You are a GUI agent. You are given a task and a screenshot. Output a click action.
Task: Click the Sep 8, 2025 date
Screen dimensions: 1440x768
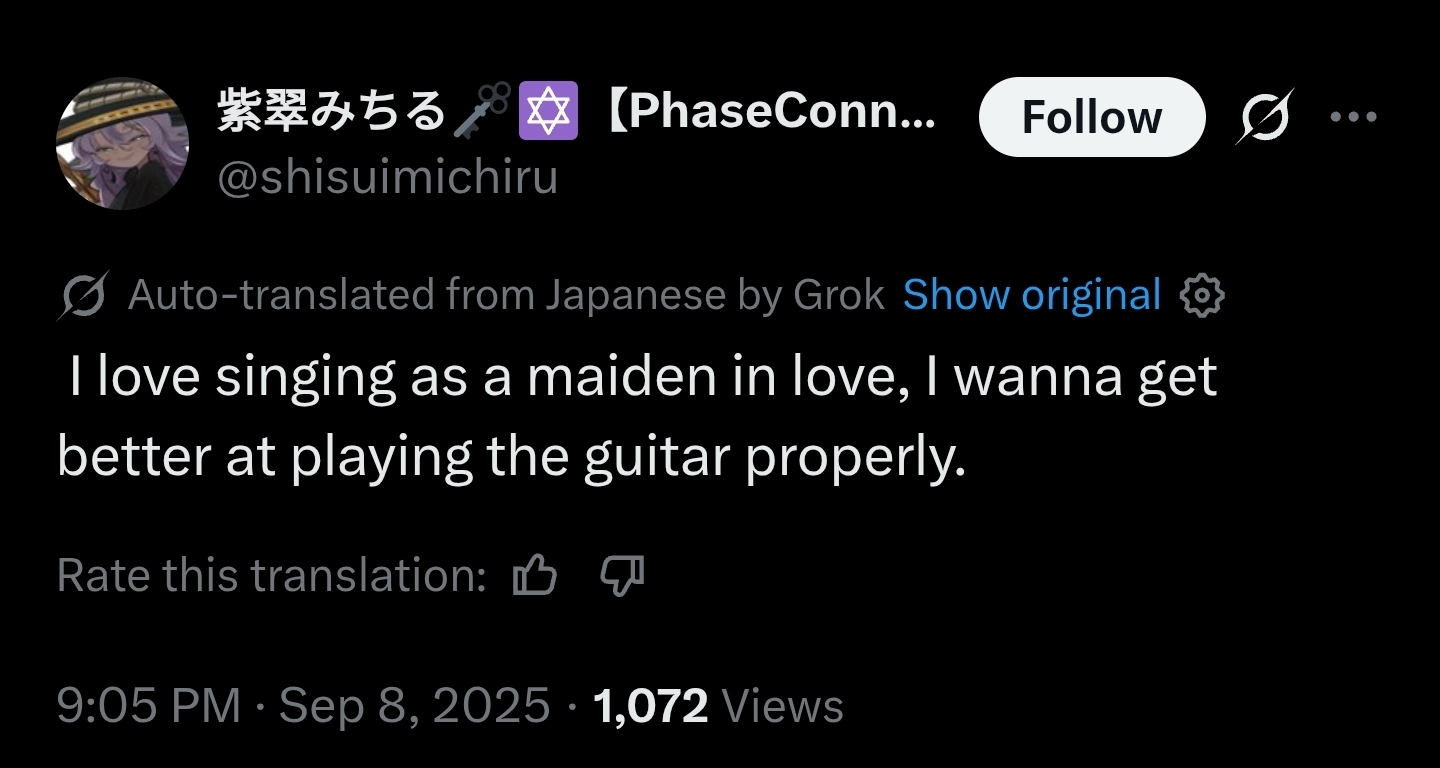coord(414,706)
